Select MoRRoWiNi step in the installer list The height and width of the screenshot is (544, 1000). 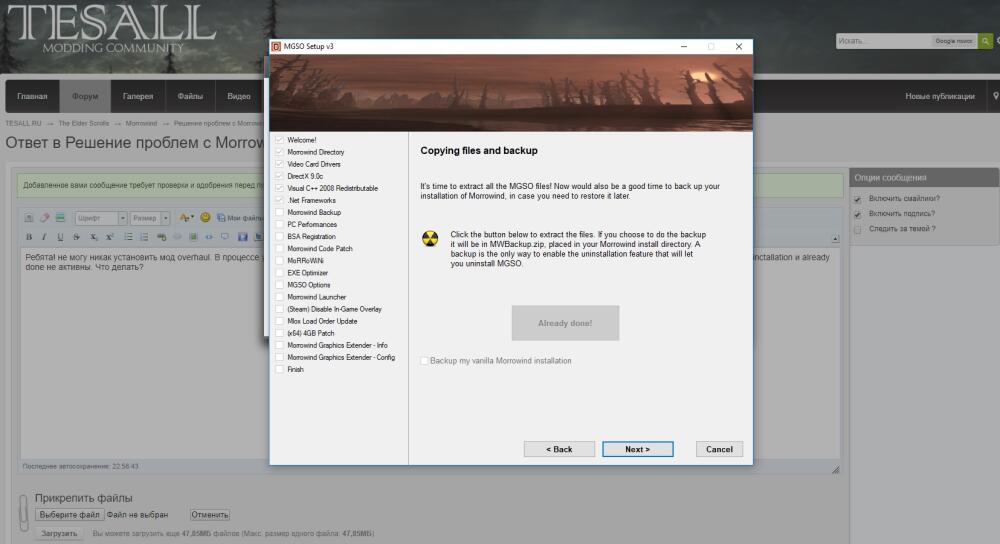tap(305, 261)
